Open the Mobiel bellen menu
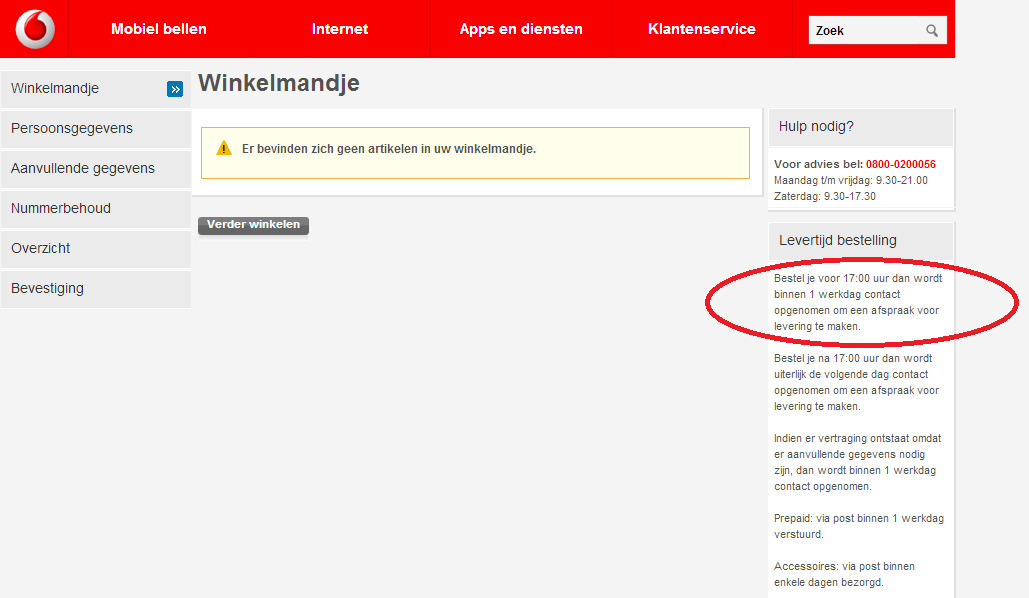The height and width of the screenshot is (598, 1029). pos(159,29)
